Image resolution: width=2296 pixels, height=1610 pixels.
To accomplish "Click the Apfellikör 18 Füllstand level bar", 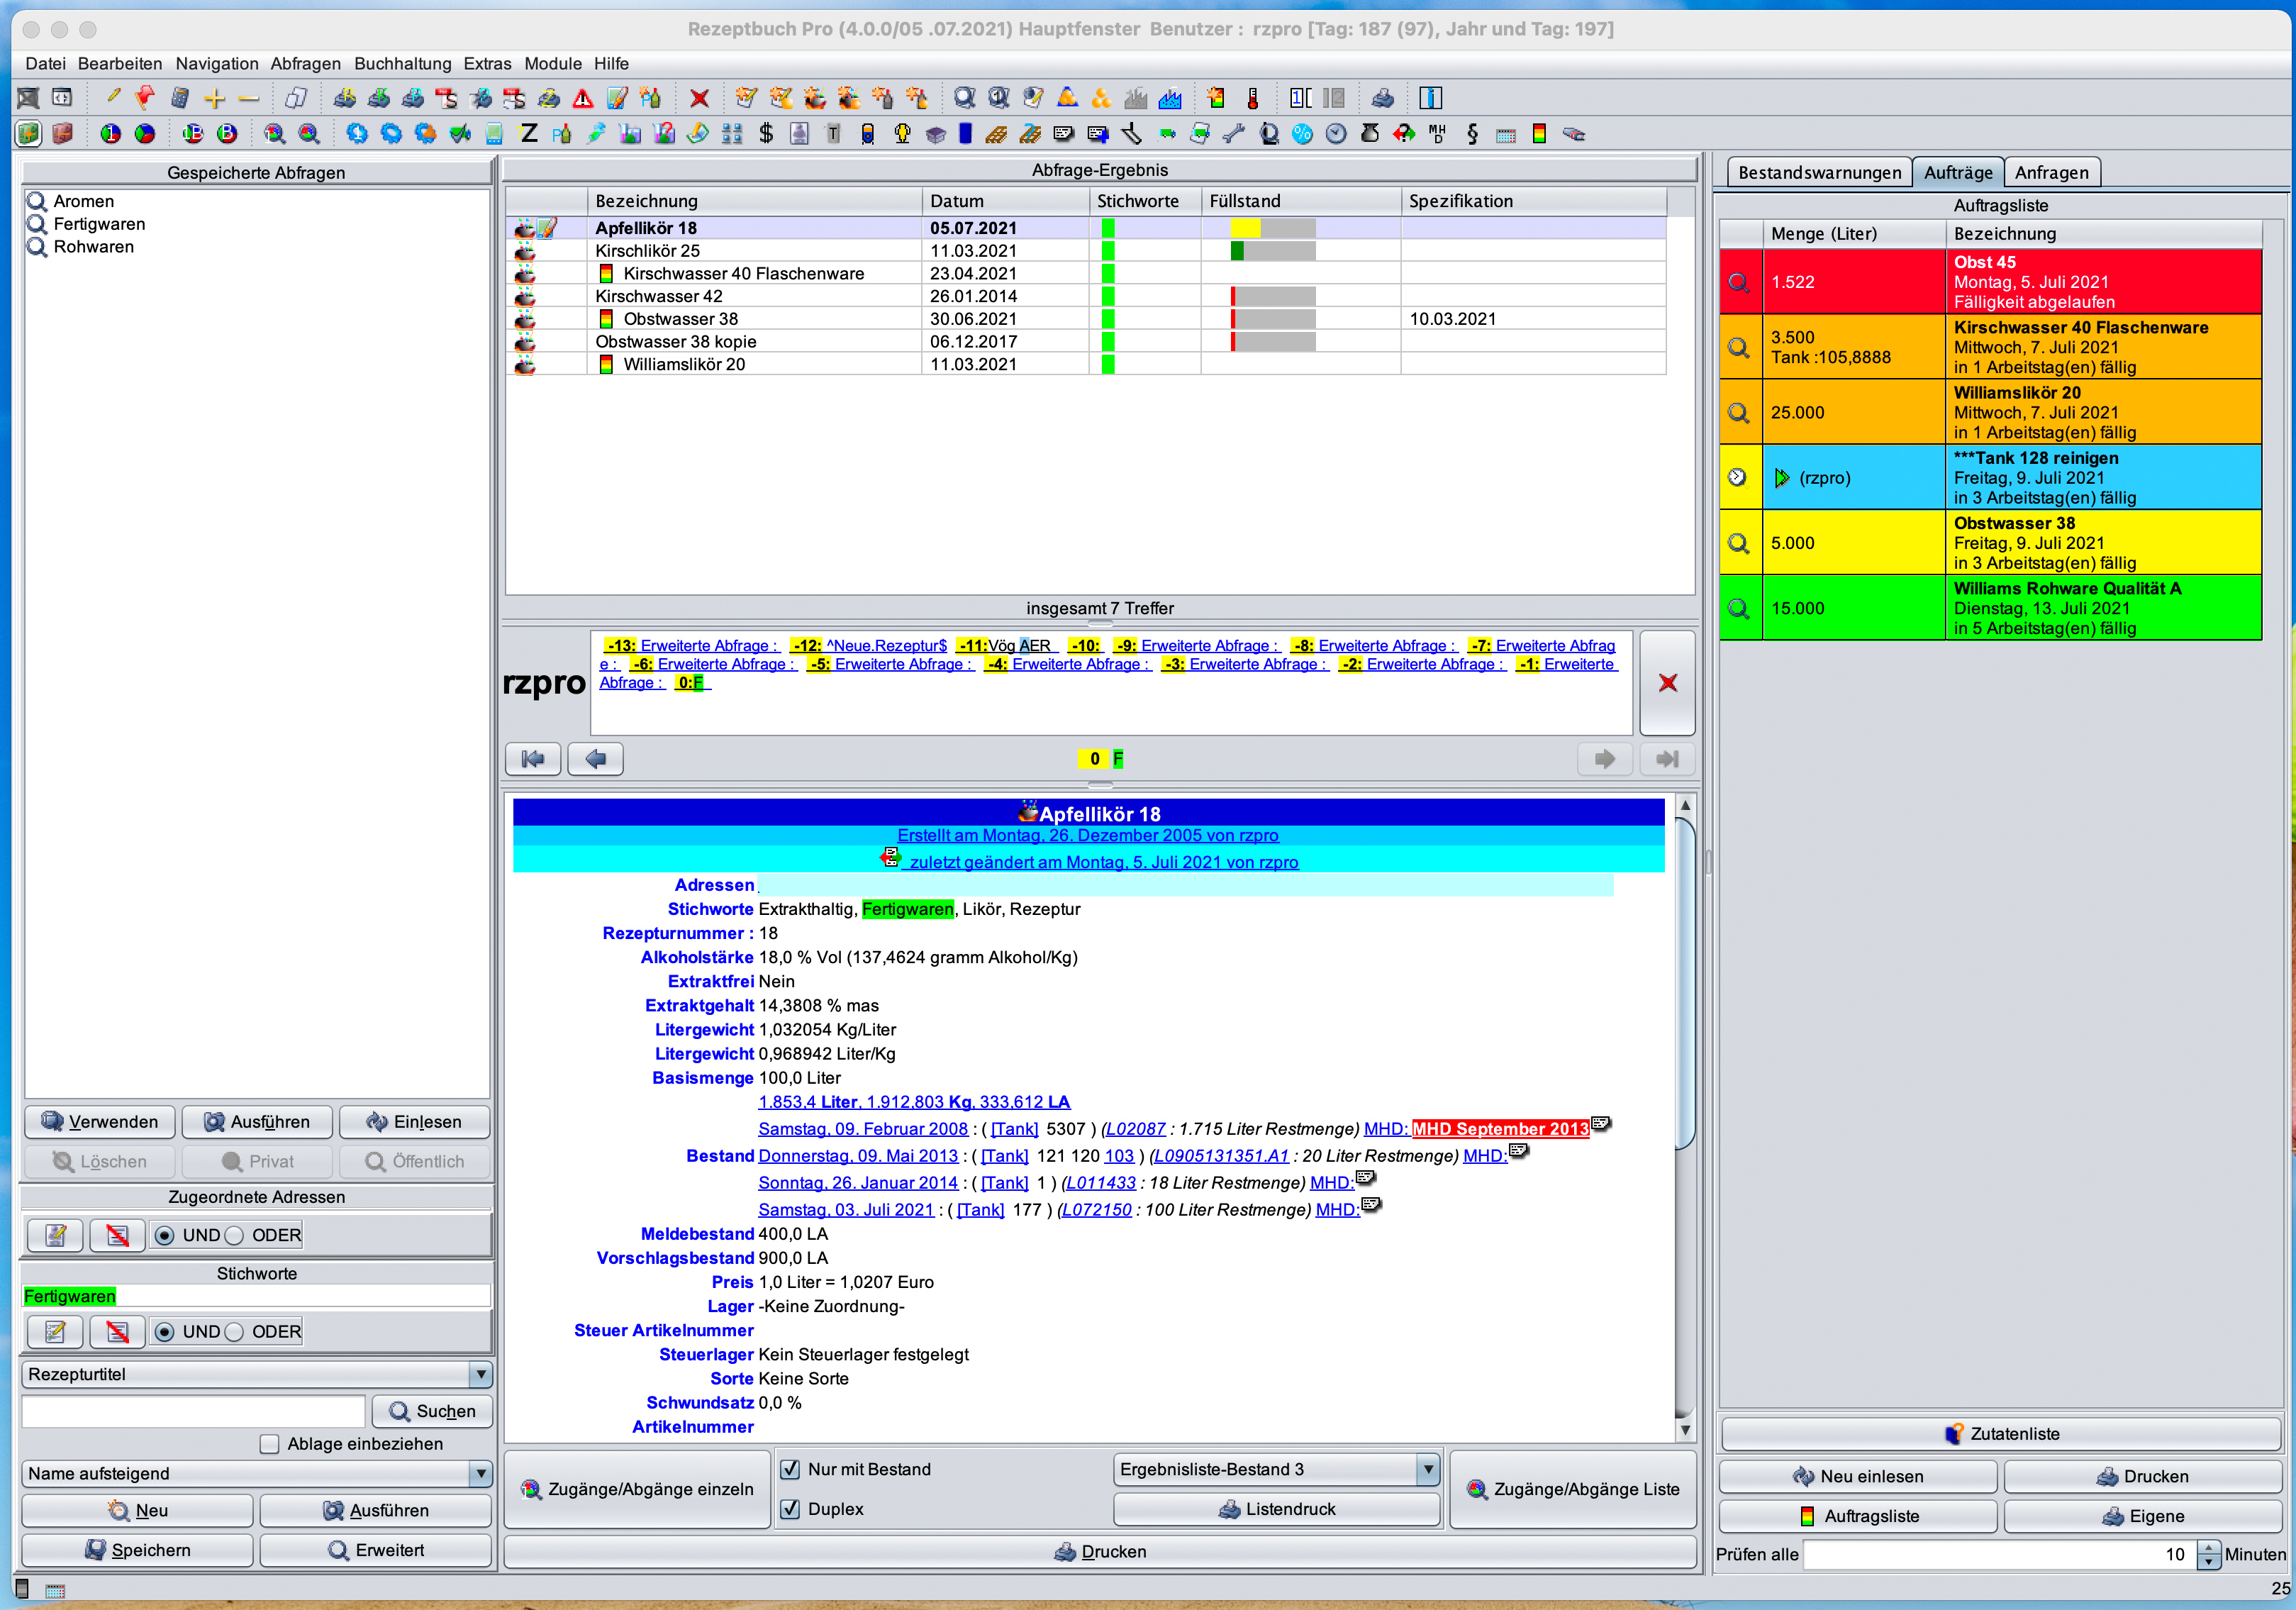I will tap(1272, 228).
